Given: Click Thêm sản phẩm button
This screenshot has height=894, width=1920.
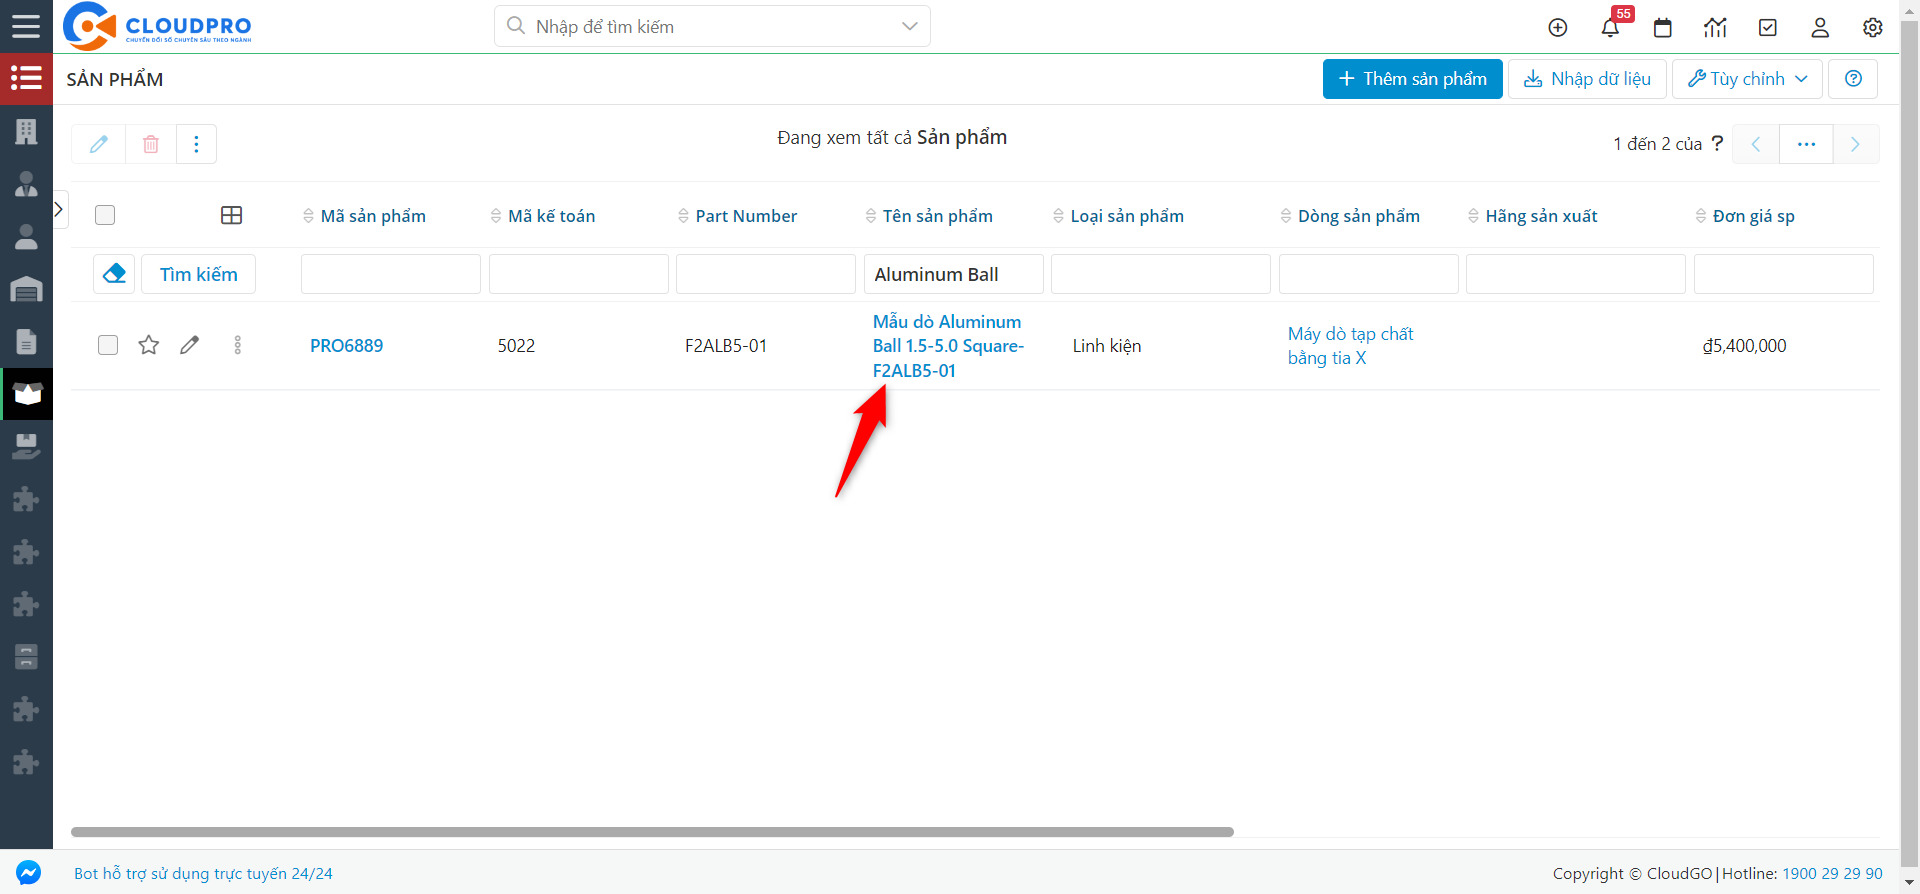Looking at the screenshot, I should tap(1412, 79).
